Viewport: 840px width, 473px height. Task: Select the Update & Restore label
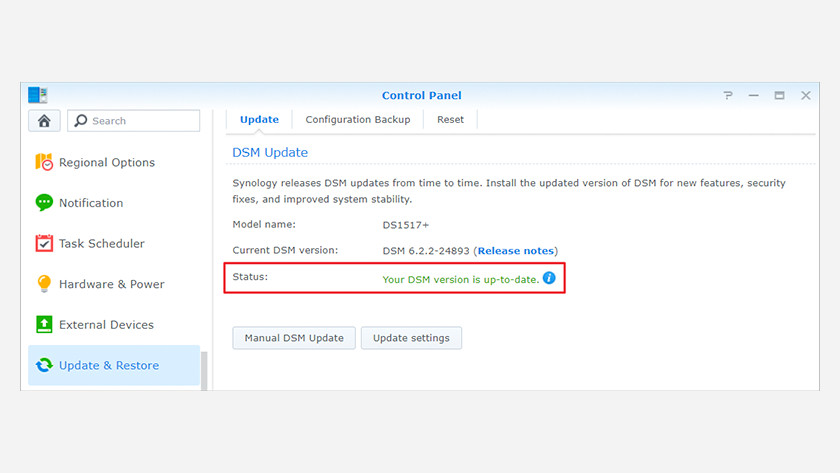pos(109,365)
